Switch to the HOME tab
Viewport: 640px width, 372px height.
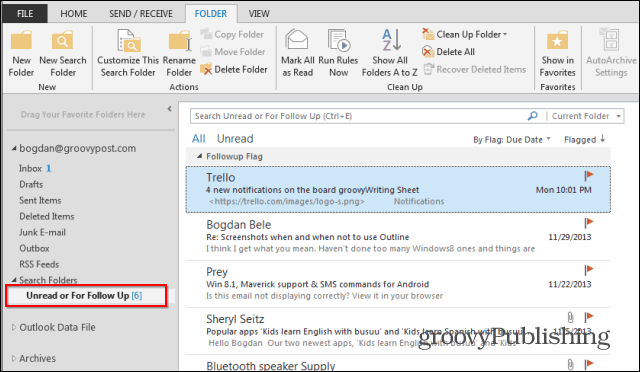pos(73,14)
